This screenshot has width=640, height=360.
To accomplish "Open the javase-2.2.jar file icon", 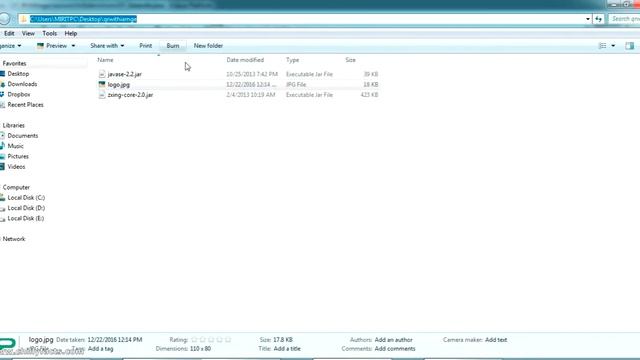I will click(x=102, y=74).
